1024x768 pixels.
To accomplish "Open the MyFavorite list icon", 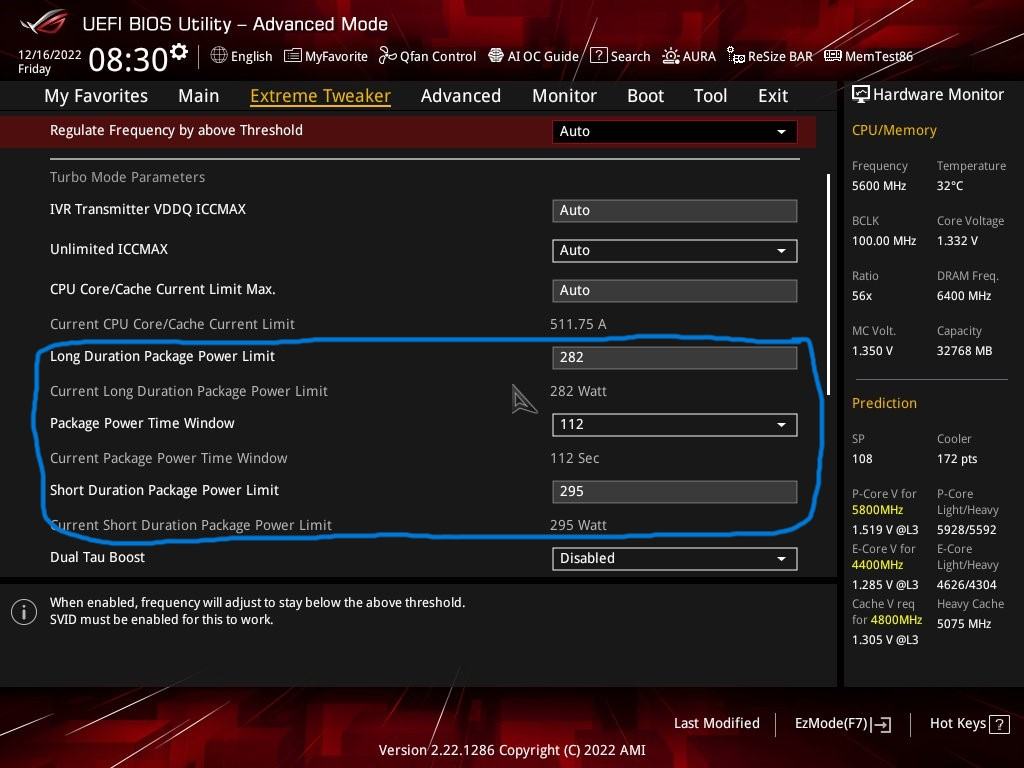I will [293, 56].
